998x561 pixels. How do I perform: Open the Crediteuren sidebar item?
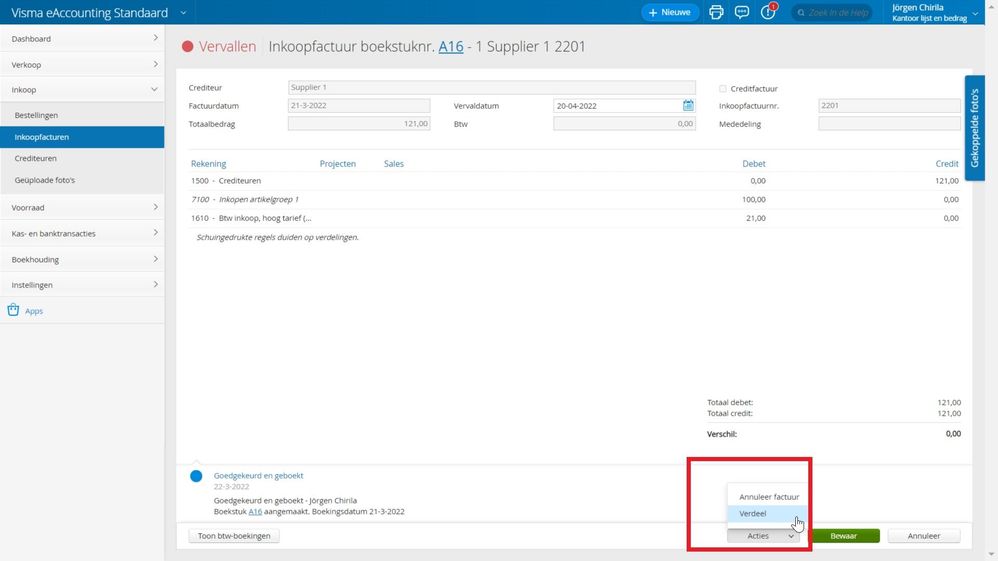click(x=36, y=159)
